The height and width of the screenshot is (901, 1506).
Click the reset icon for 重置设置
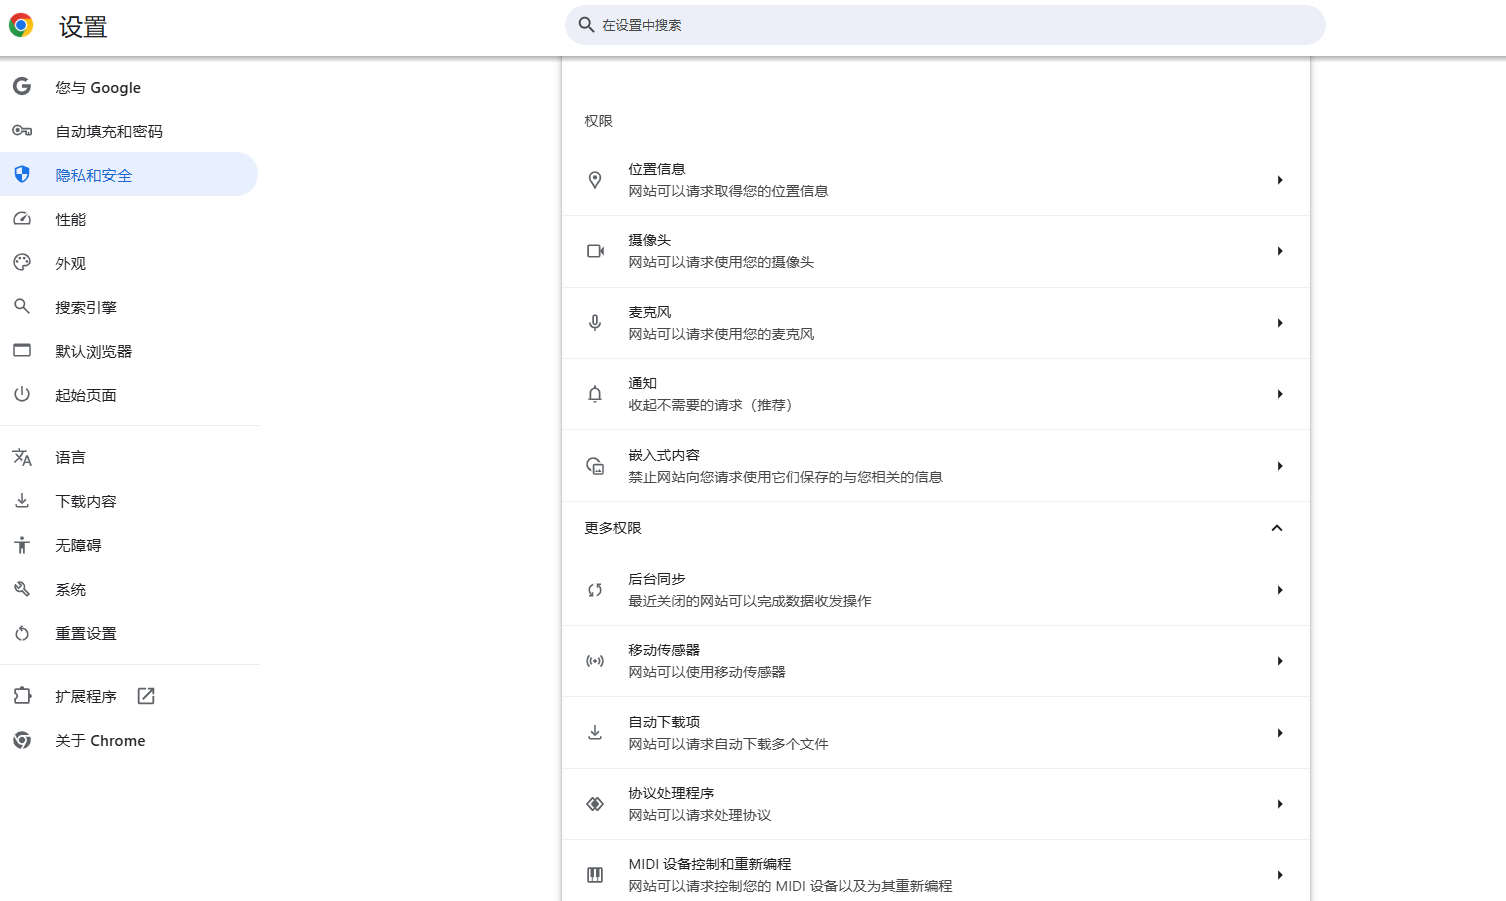click(x=22, y=633)
